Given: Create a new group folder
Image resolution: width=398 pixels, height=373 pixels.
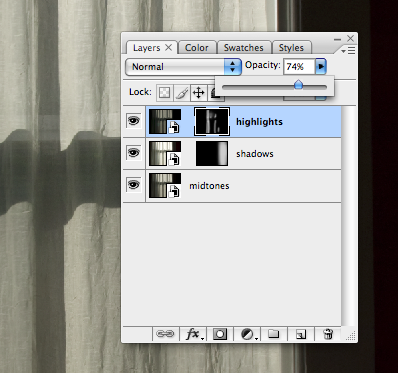Looking at the screenshot, I should 273,334.
